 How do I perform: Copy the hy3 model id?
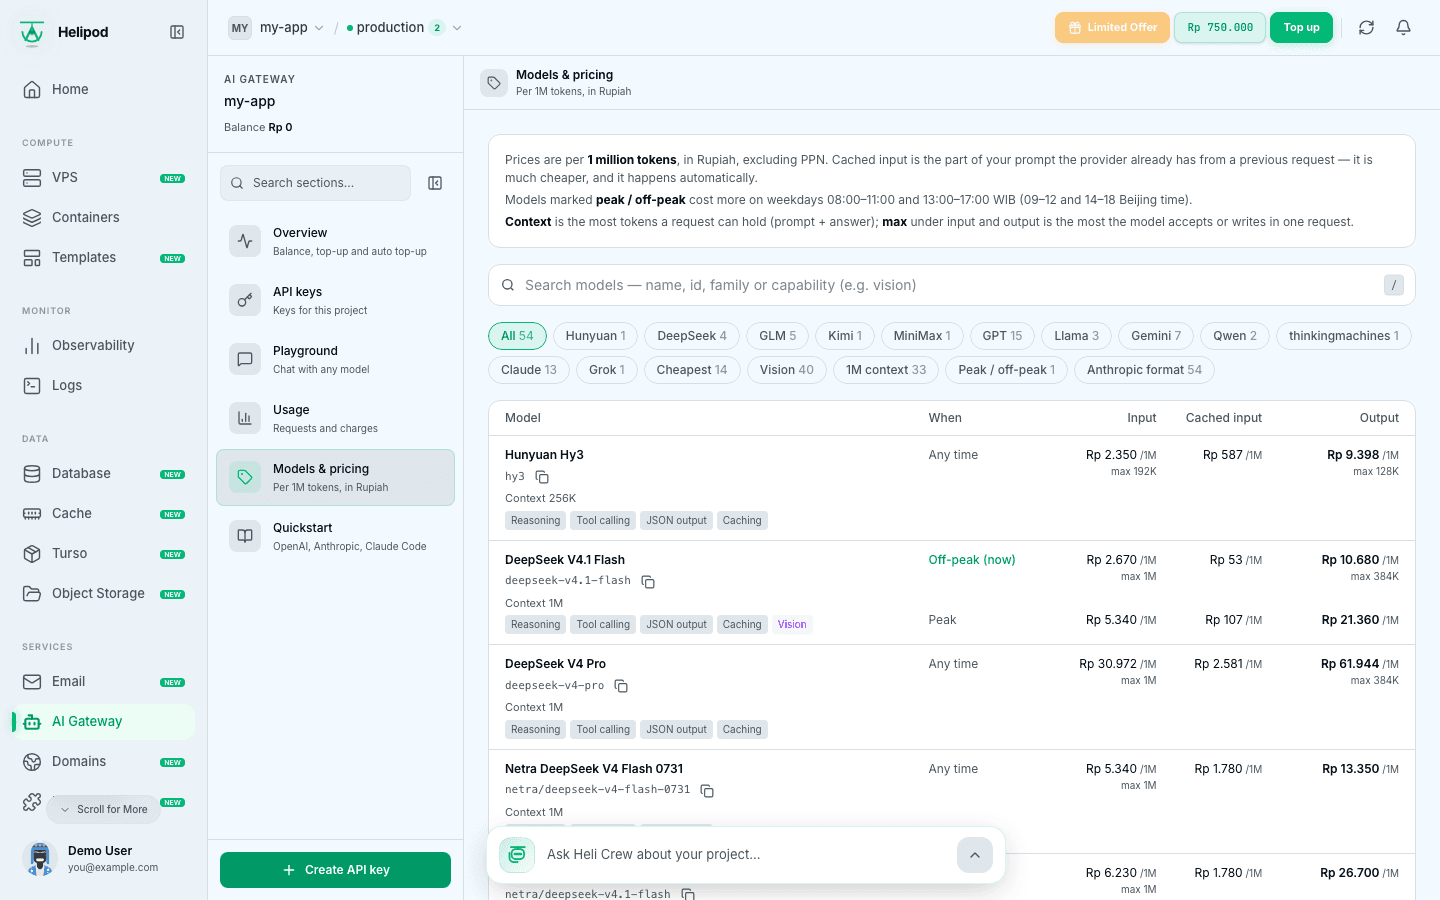(542, 477)
